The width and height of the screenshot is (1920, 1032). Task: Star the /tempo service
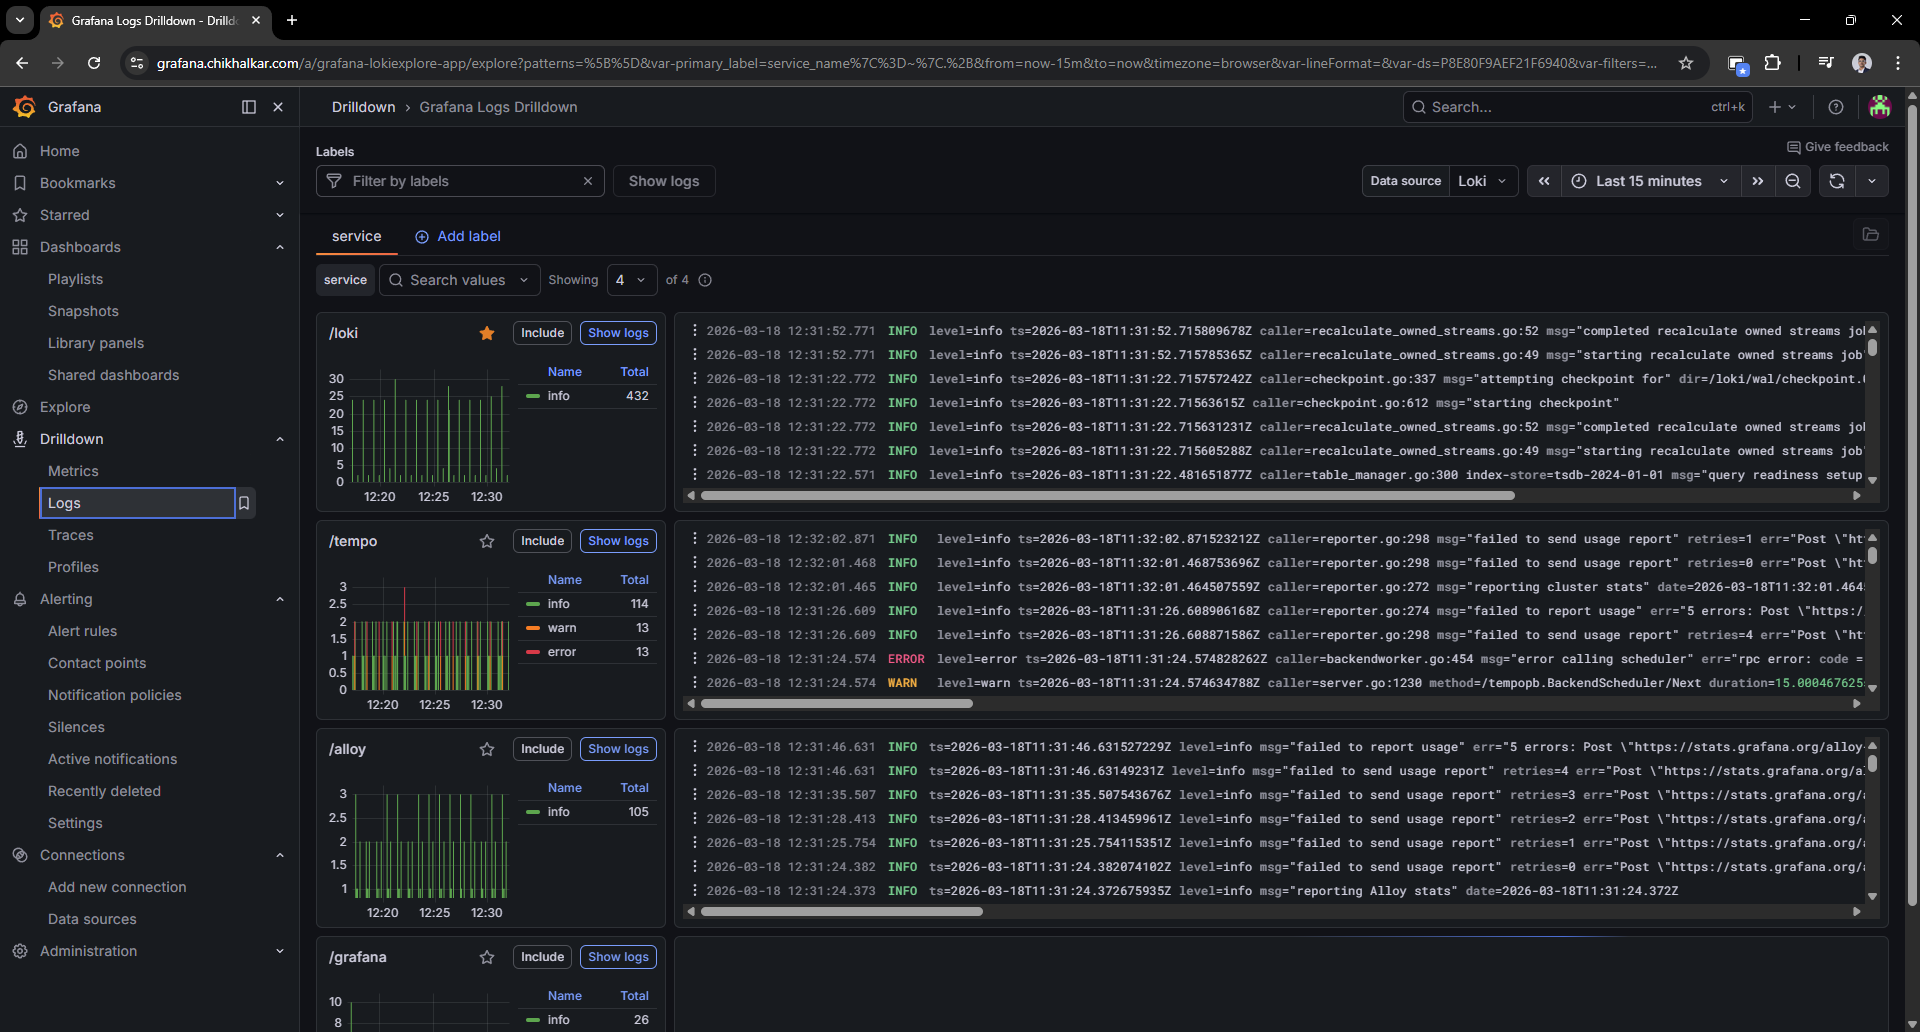coord(487,541)
